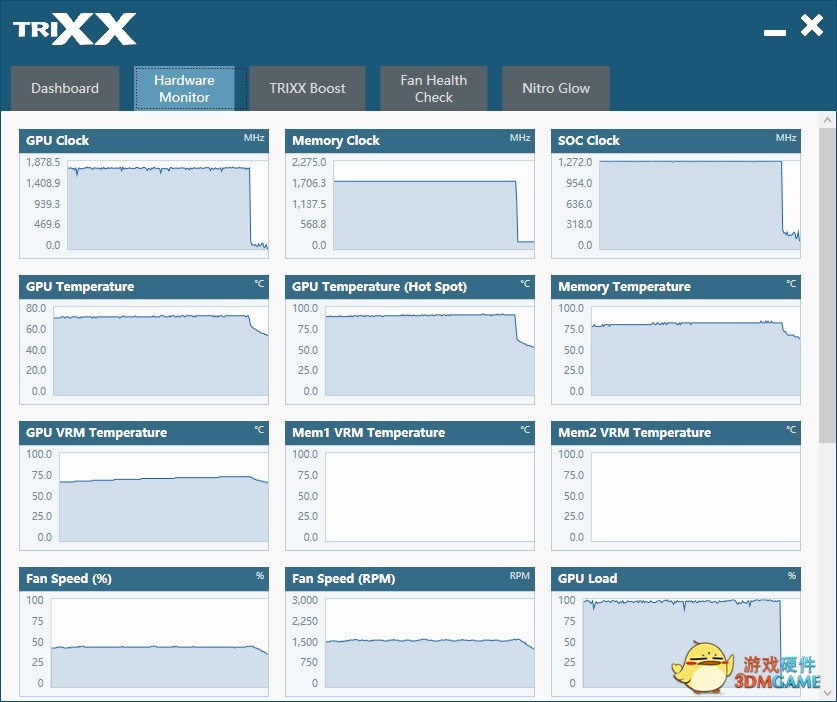Click the 1,408.9 value on GPU Clock axis
Viewport: 837px width, 702px height.
click(43, 183)
